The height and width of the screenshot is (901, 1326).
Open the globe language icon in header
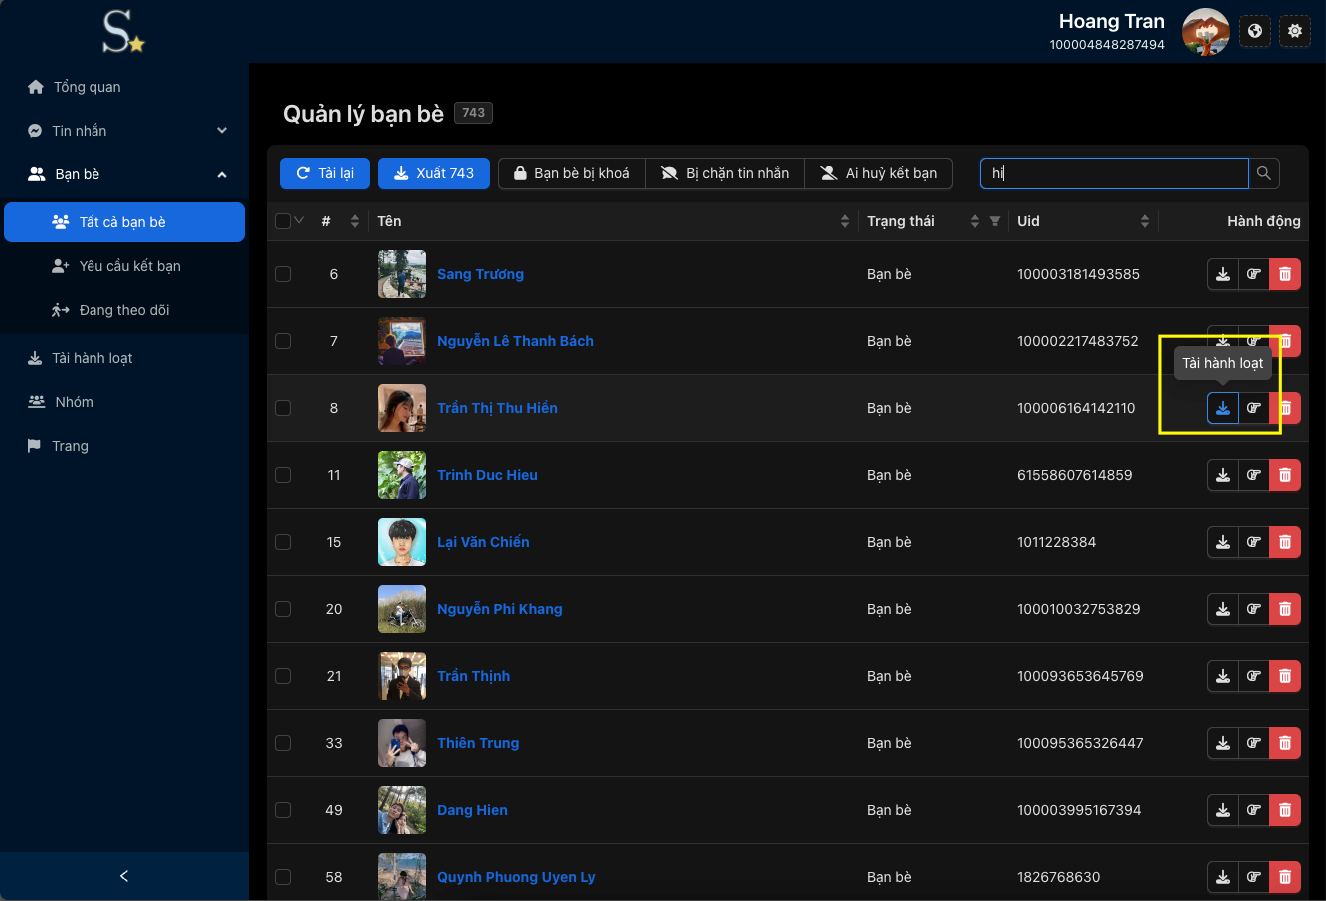click(x=1255, y=31)
